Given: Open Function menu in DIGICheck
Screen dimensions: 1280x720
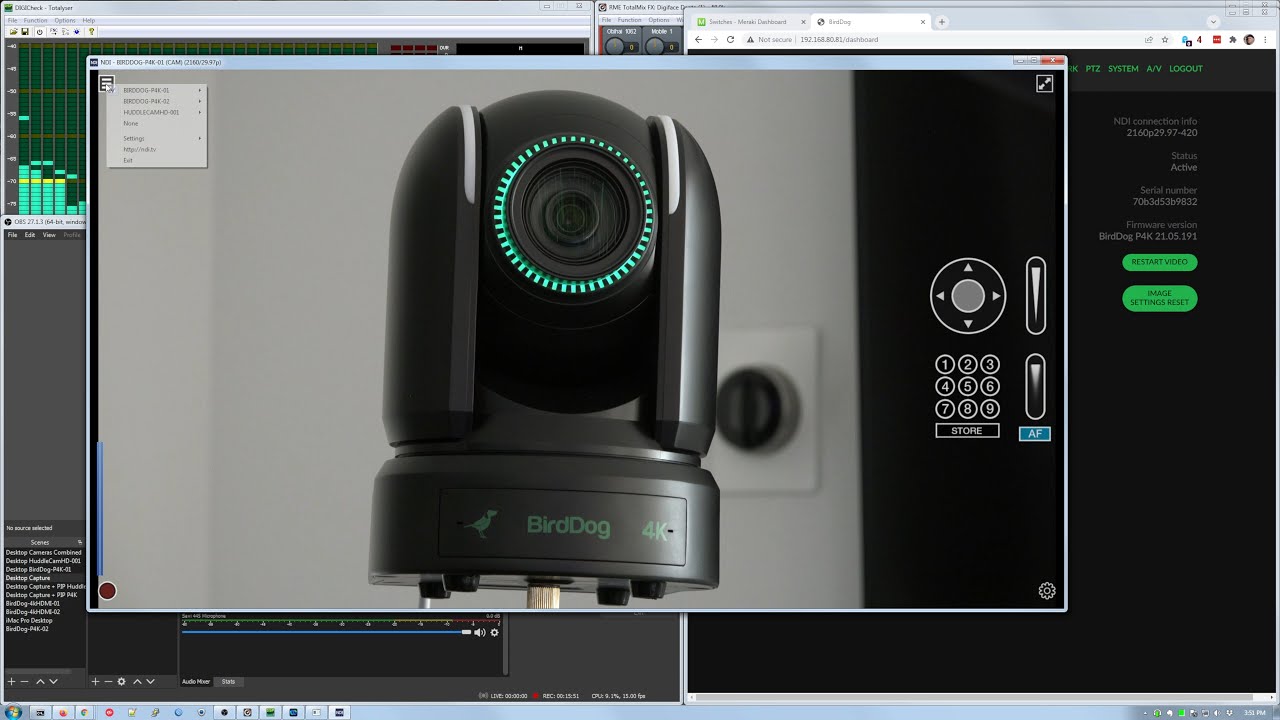Looking at the screenshot, I should [35, 20].
